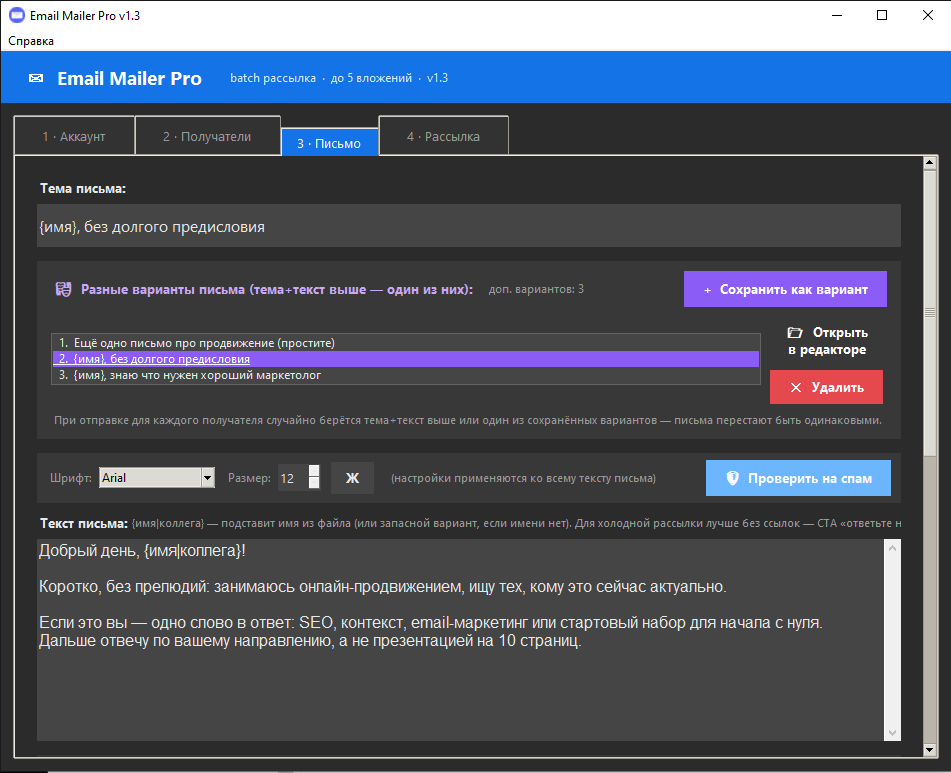Click the Проверить на спам button
Screen dimensions: 951x773
click(x=798, y=478)
